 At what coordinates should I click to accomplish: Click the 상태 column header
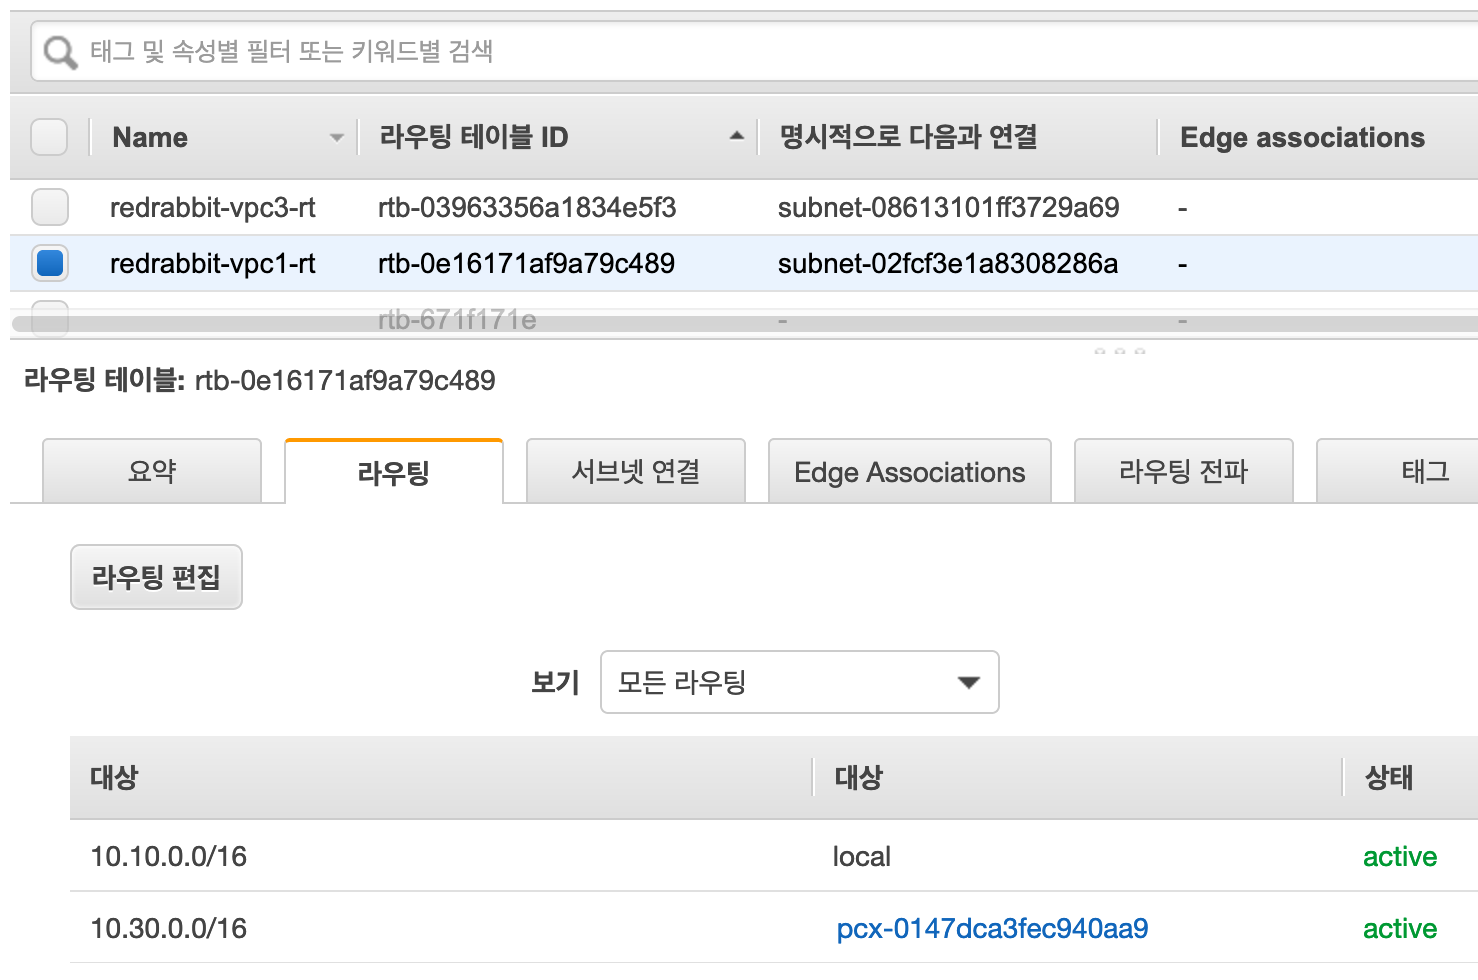point(1389,777)
